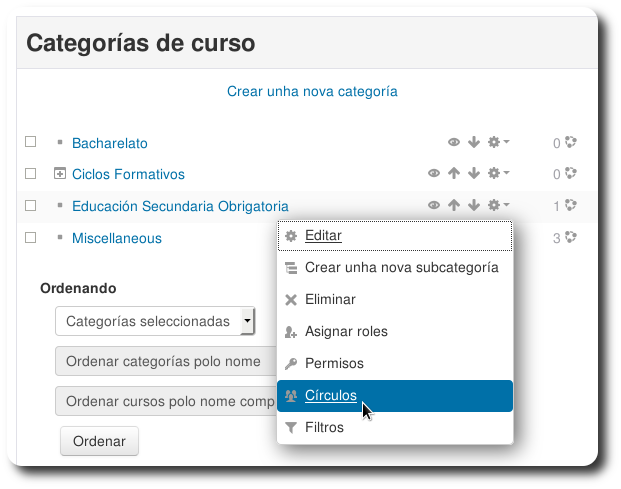
Task: Click the Editar gear icon
Action: point(291,236)
